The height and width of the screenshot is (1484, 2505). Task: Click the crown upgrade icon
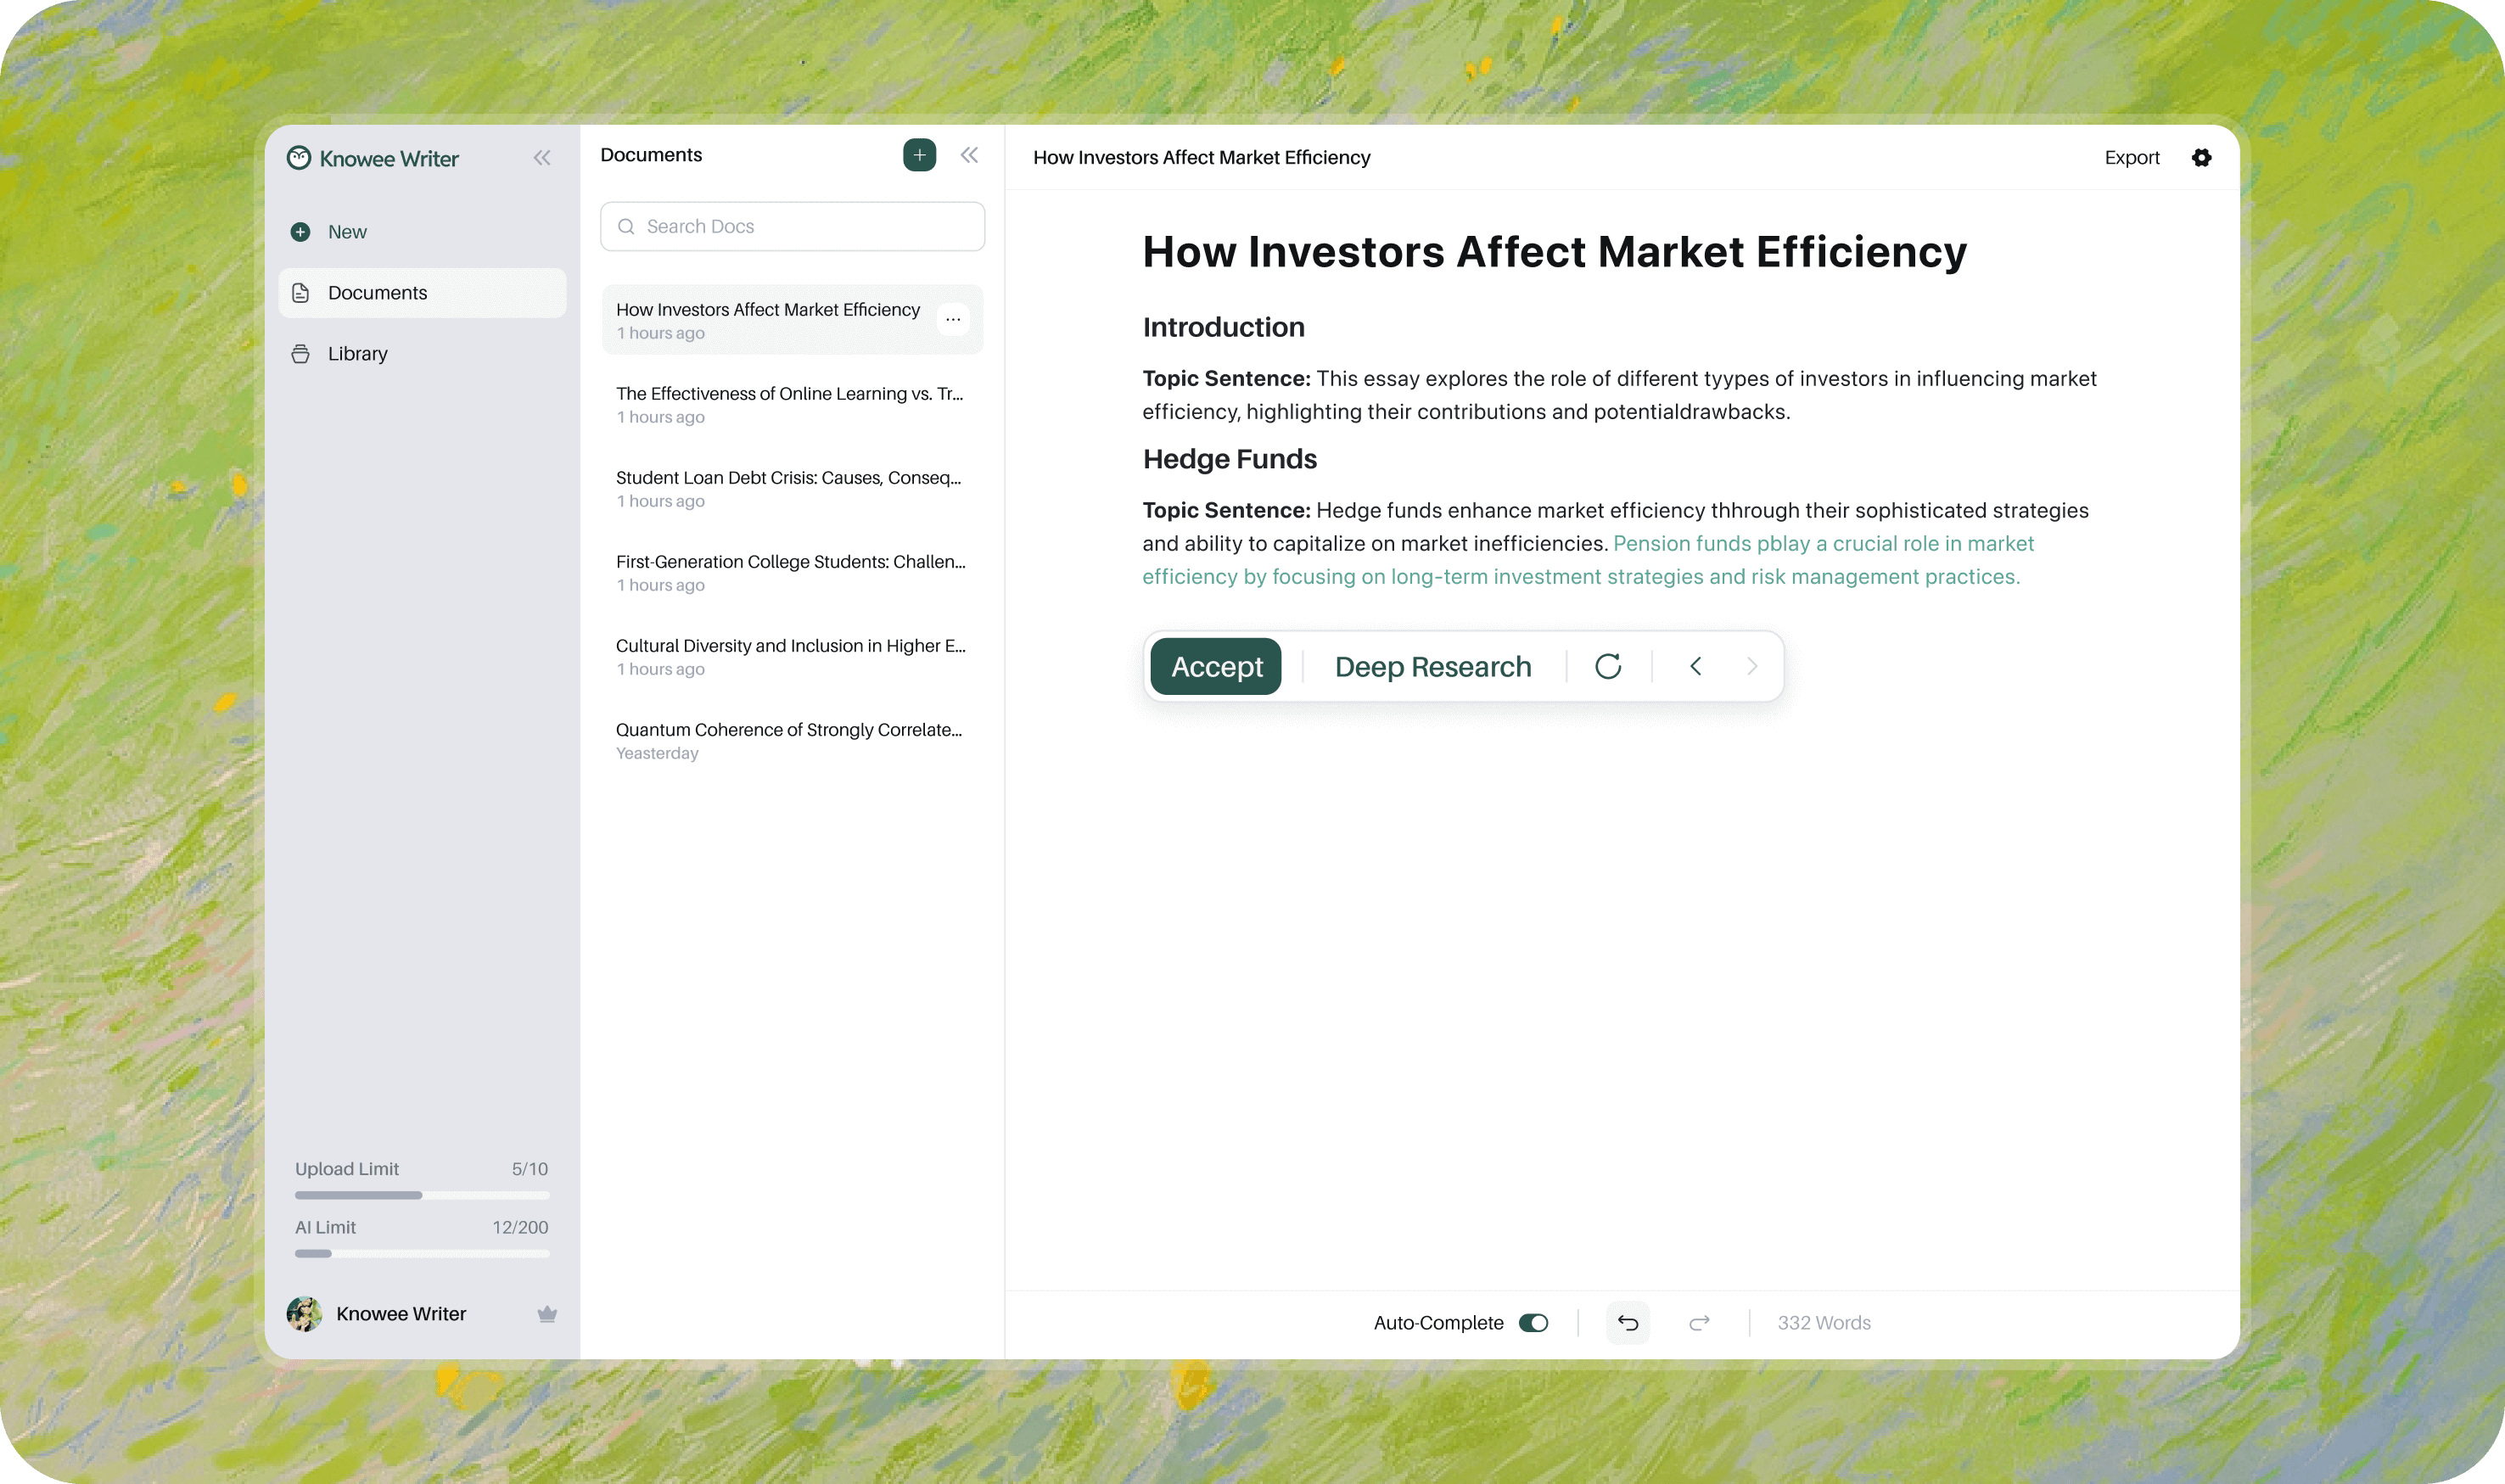pos(546,1314)
